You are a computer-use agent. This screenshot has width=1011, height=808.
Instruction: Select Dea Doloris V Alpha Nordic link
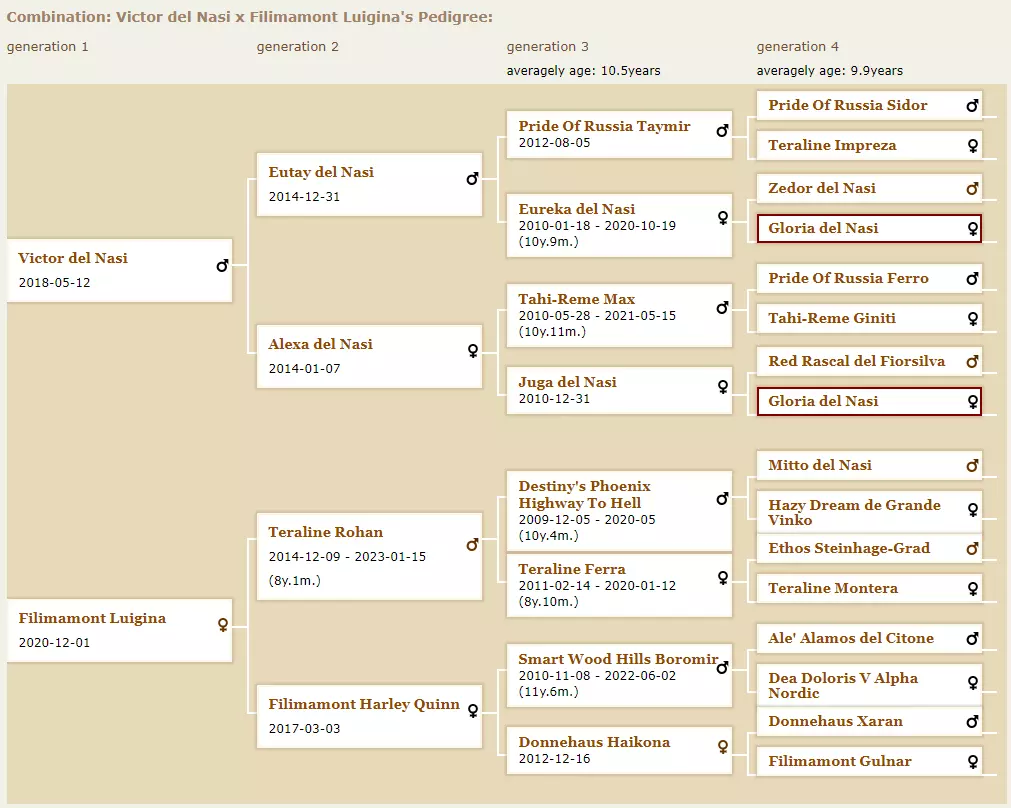click(x=843, y=685)
